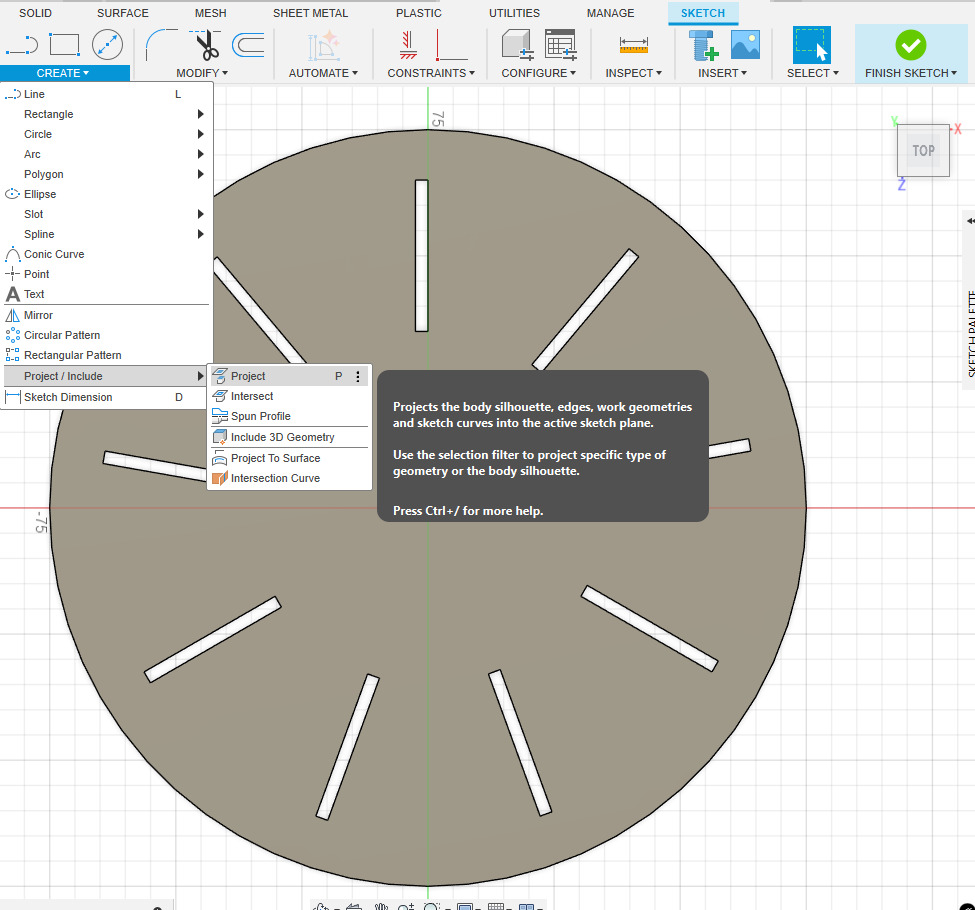Select Project in the submenu

289,376
